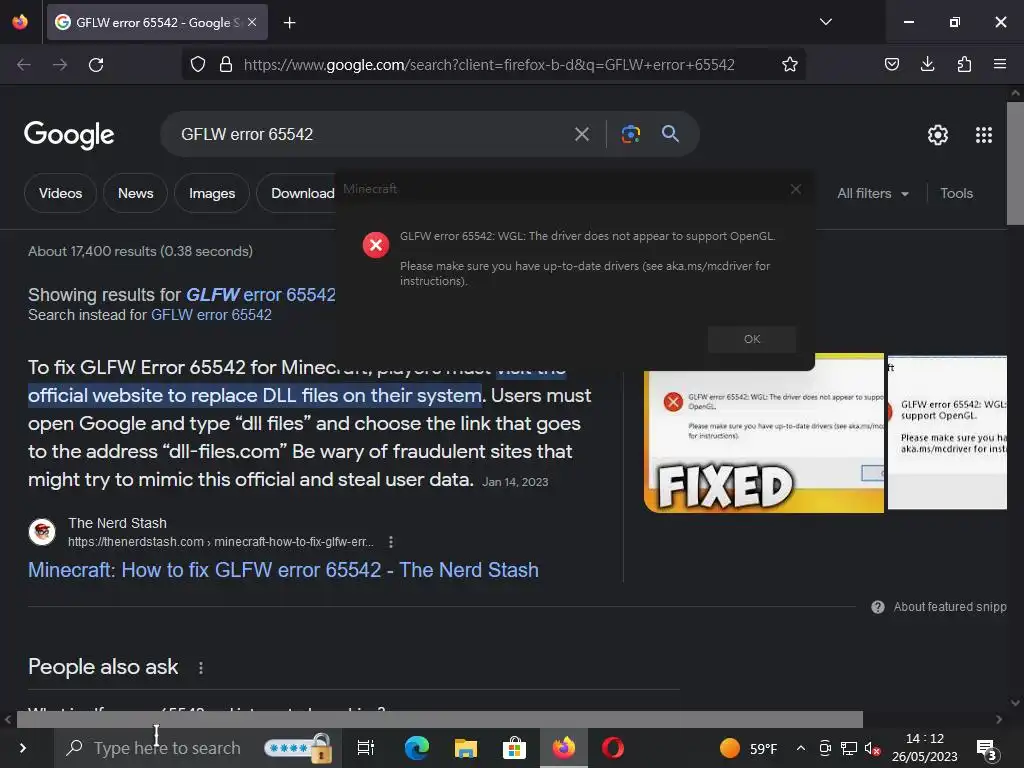The width and height of the screenshot is (1024, 768).
Task: Click the vertical scrollbar thumb
Action: (x=1015, y=163)
